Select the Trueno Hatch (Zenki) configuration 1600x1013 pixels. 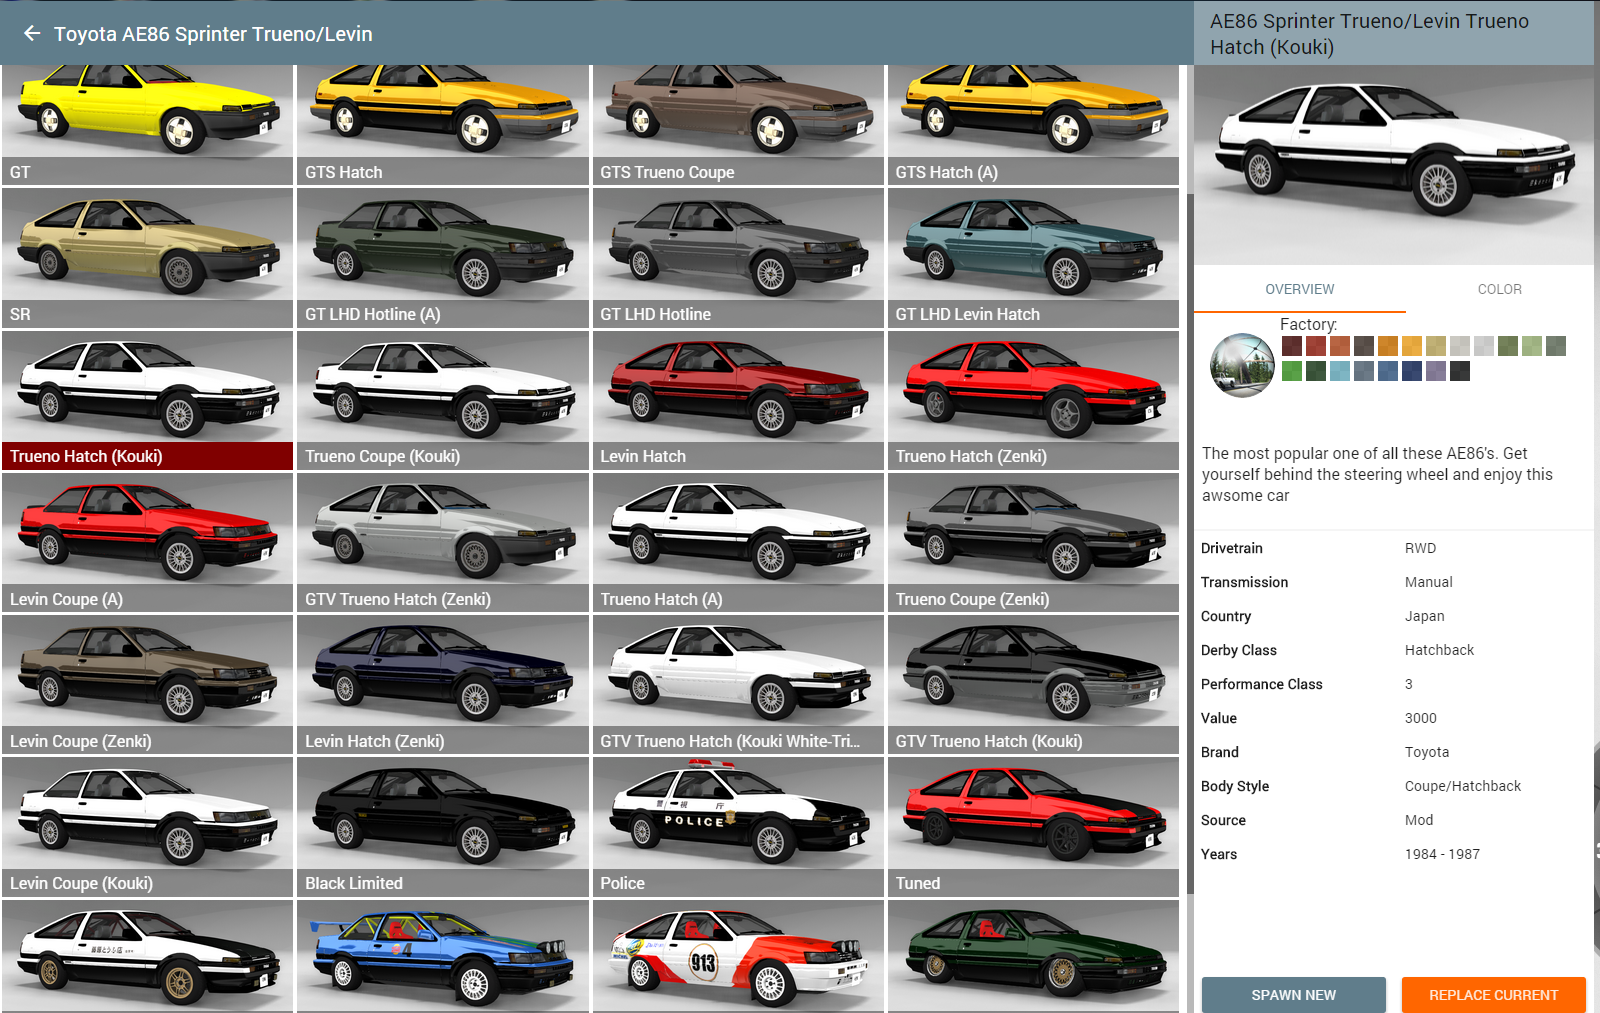point(1033,400)
